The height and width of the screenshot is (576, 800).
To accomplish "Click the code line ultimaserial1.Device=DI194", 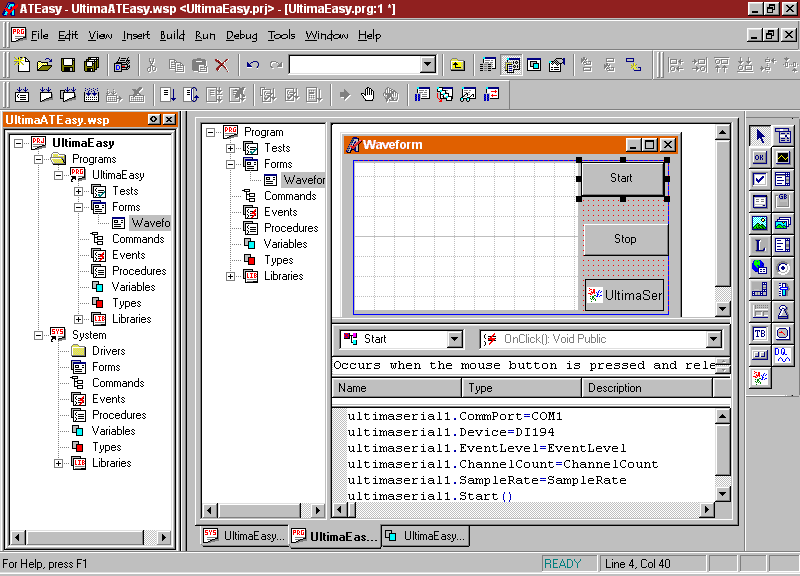I will (x=451, y=432).
